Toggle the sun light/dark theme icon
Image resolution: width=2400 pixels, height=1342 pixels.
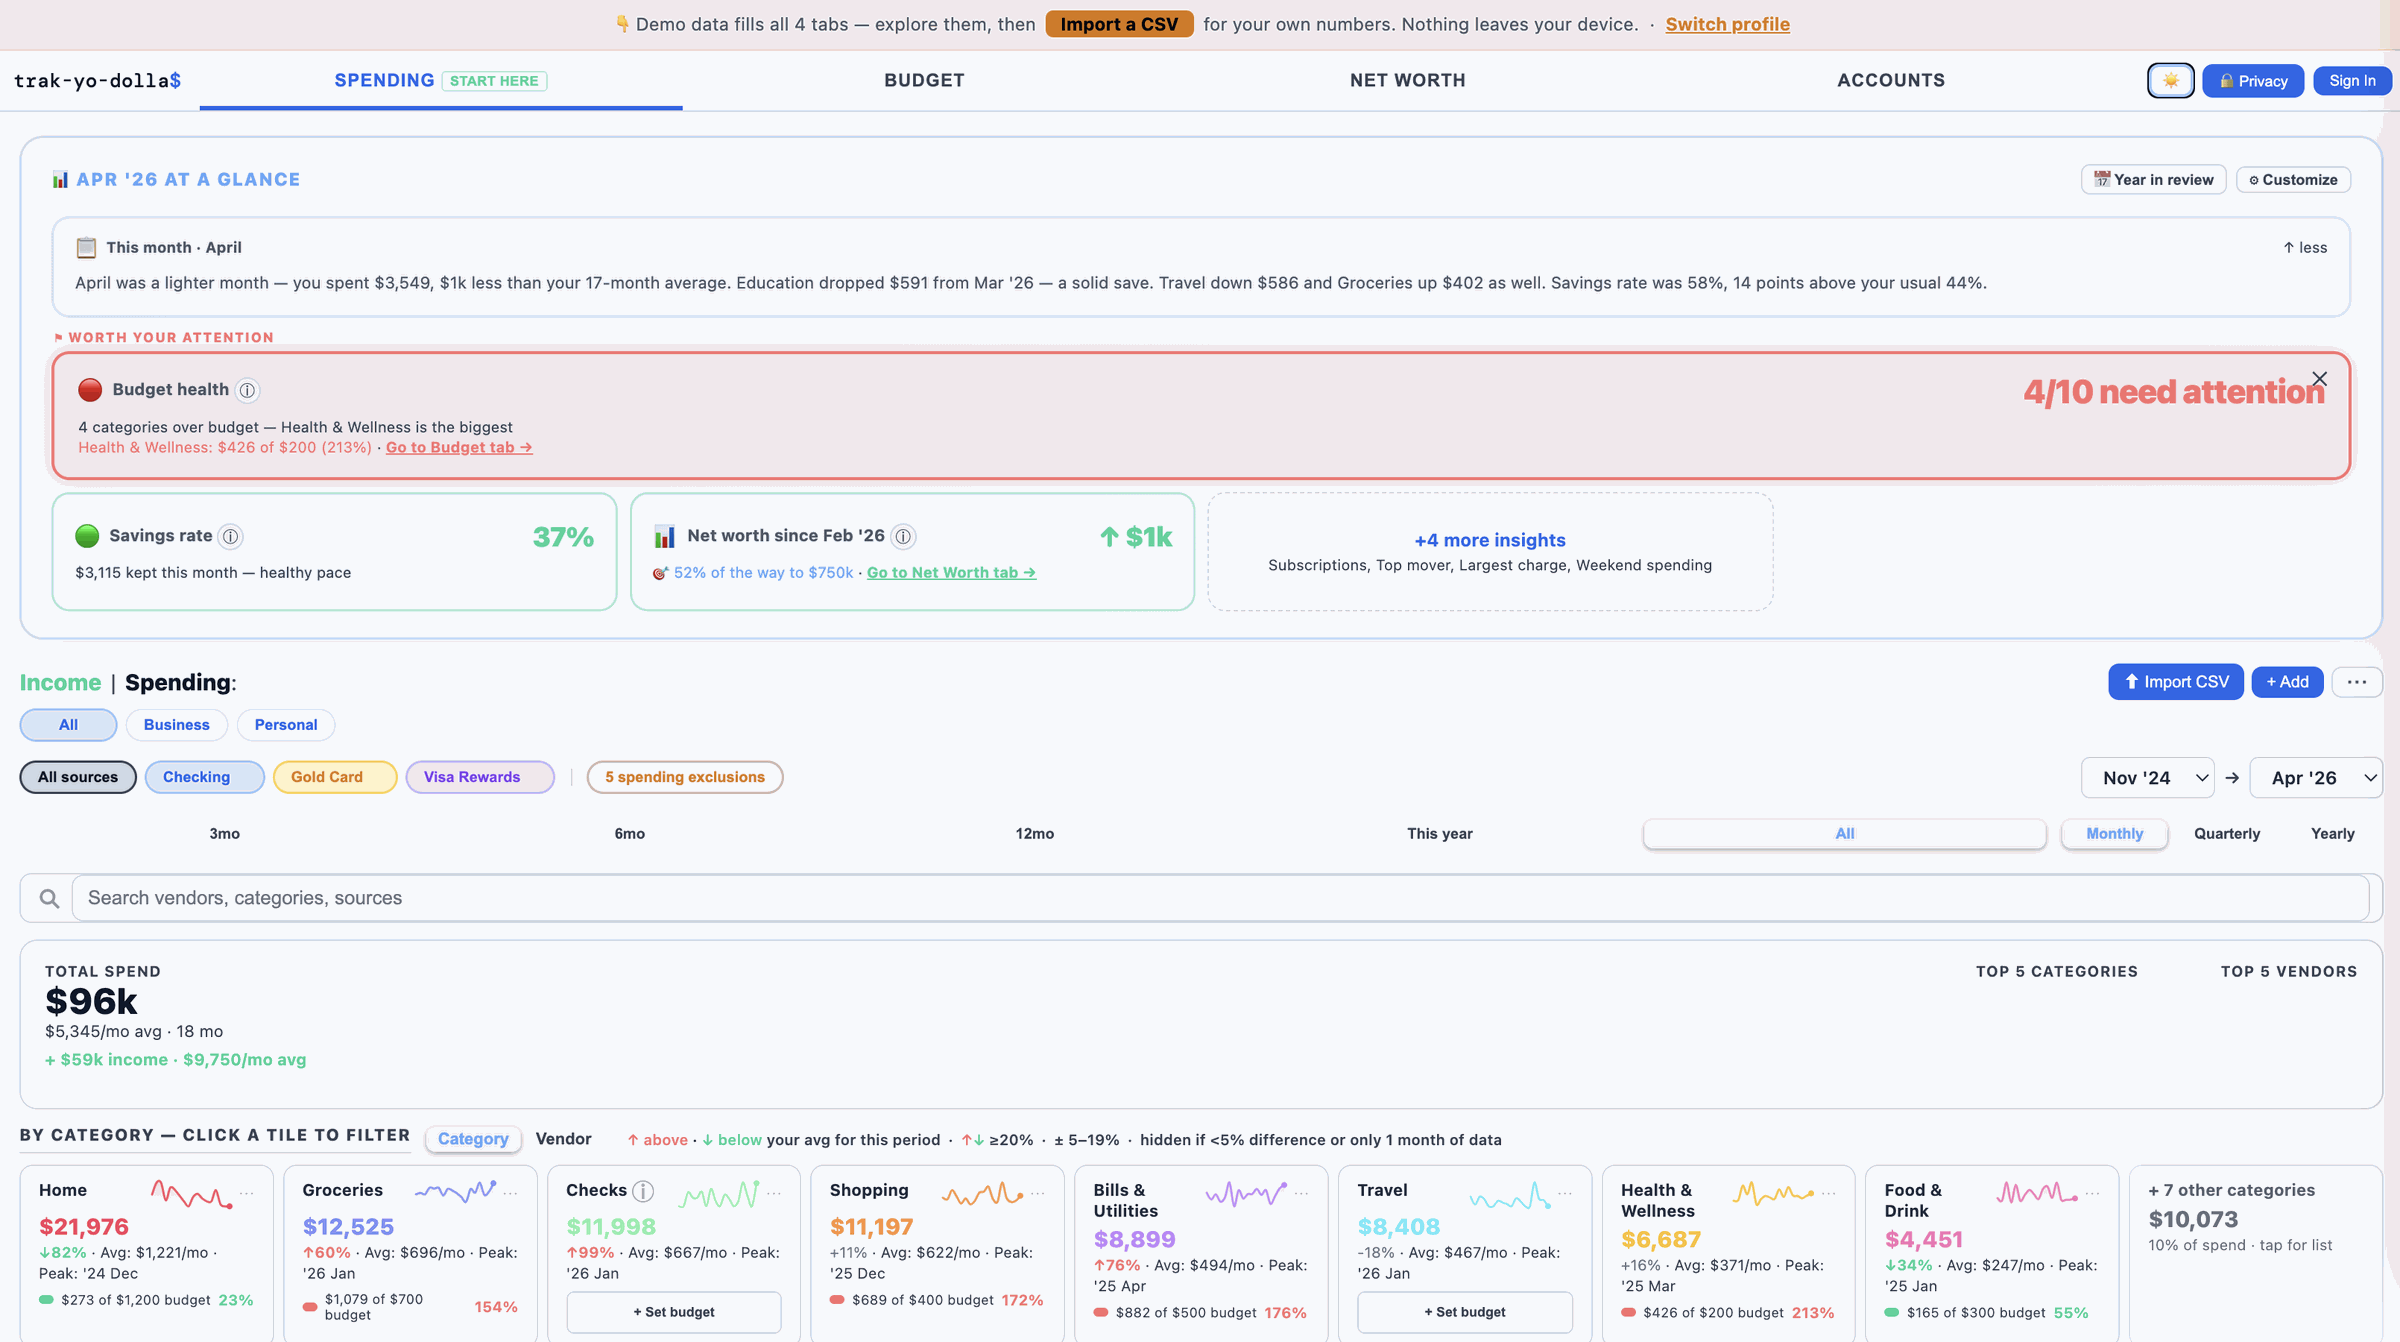2170,81
